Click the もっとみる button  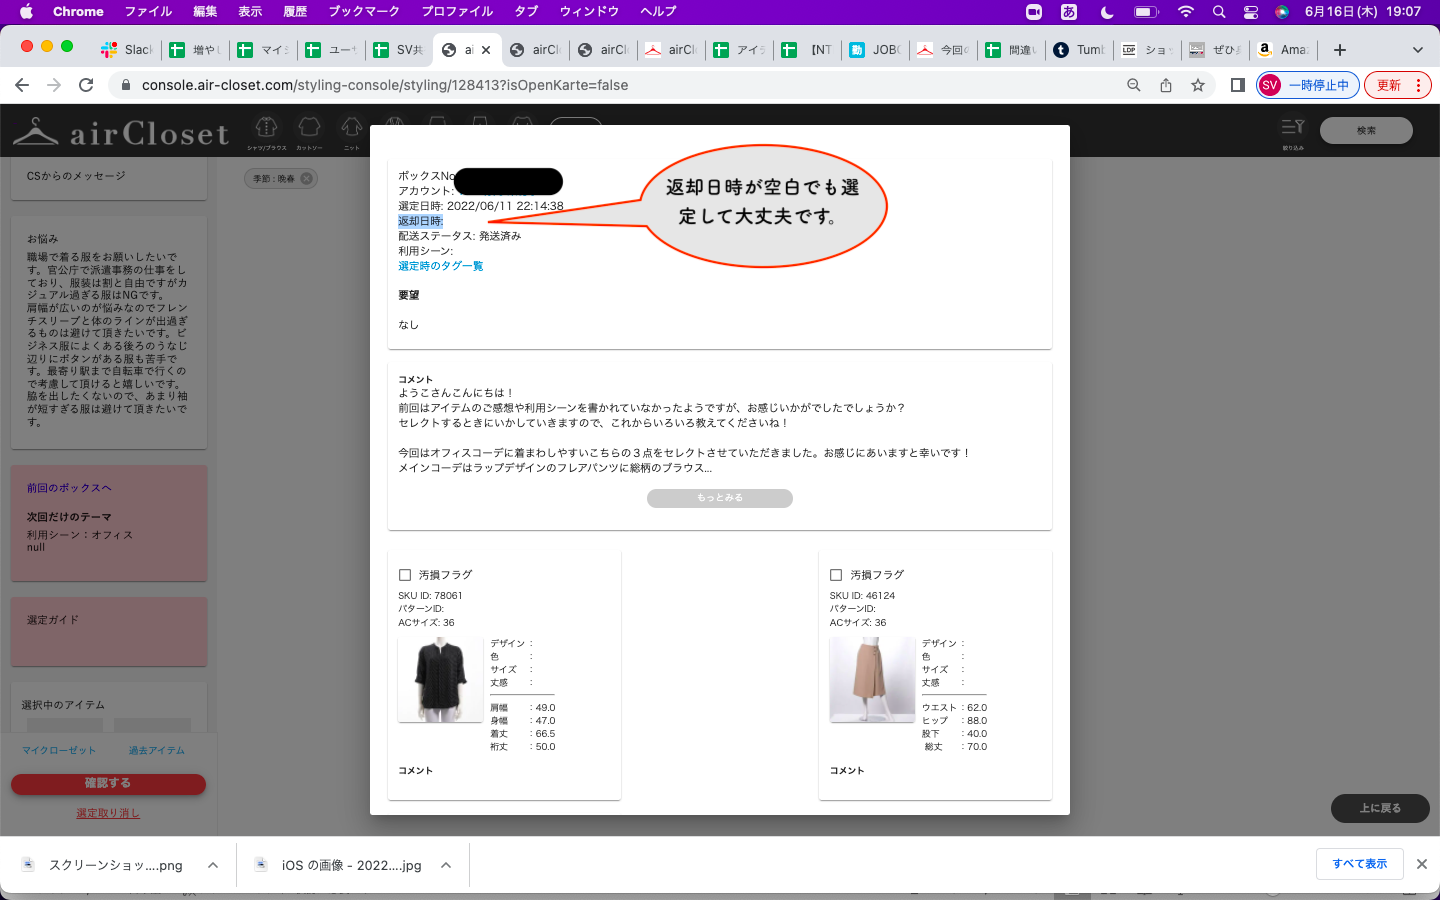719,498
